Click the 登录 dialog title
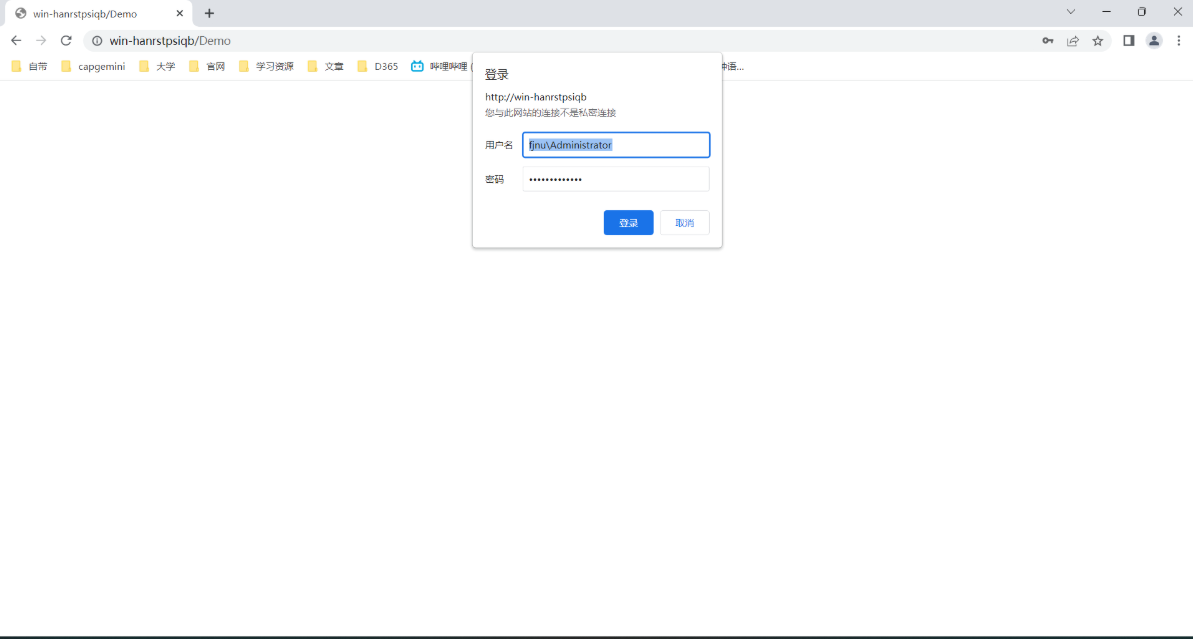Viewport: 1193px width, 639px height. coord(497,75)
